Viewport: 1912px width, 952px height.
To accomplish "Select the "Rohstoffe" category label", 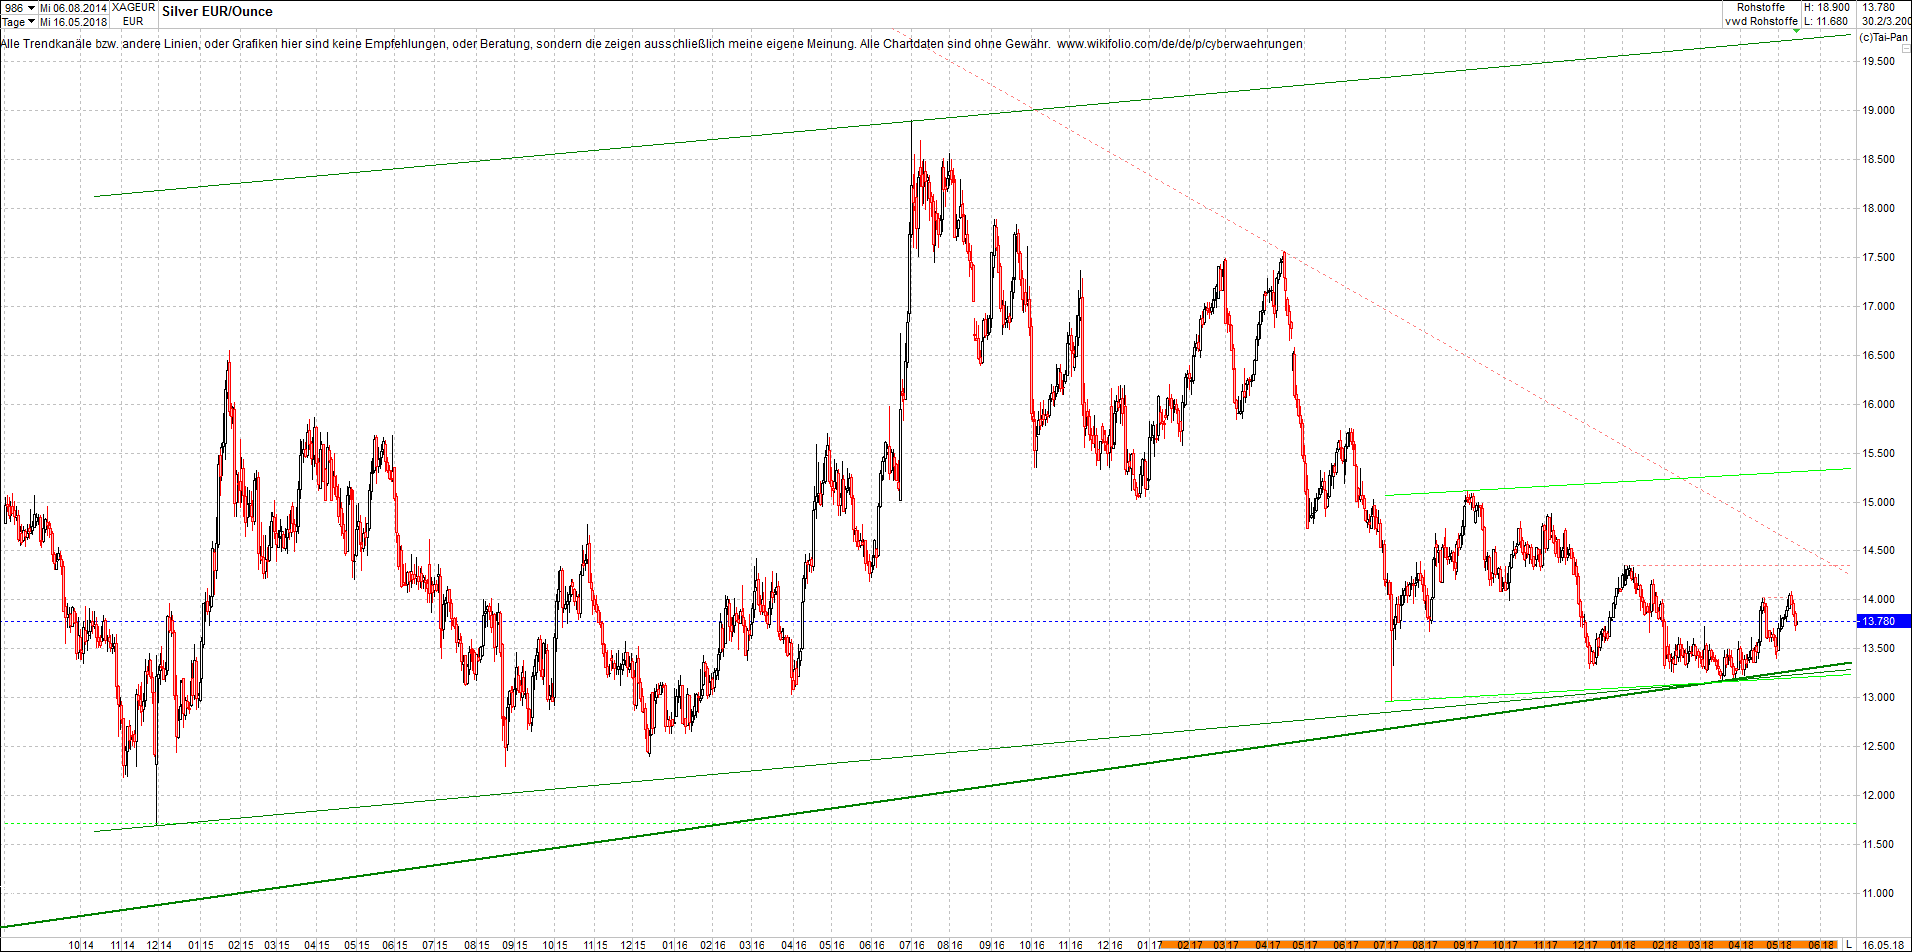I will pos(1759,7).
